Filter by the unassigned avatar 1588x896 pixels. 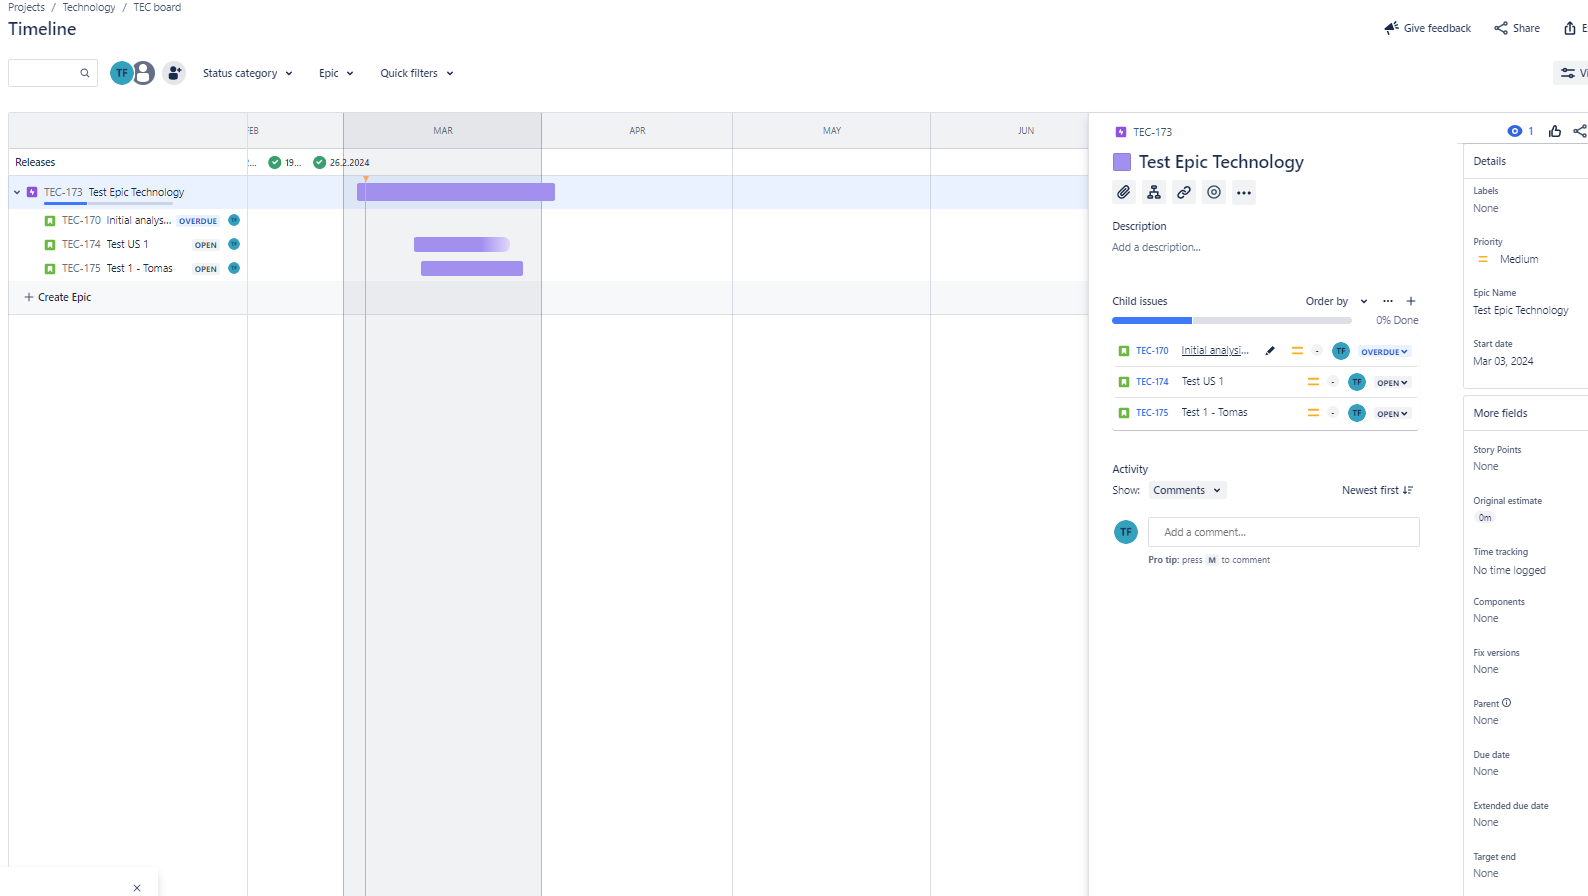pos(144,73)
